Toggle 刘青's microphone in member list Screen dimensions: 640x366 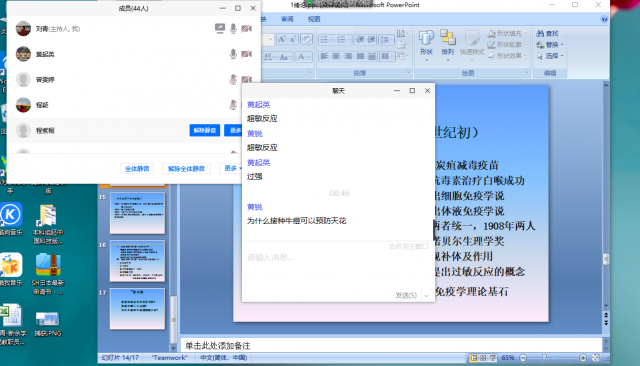[x=233, y=29]
